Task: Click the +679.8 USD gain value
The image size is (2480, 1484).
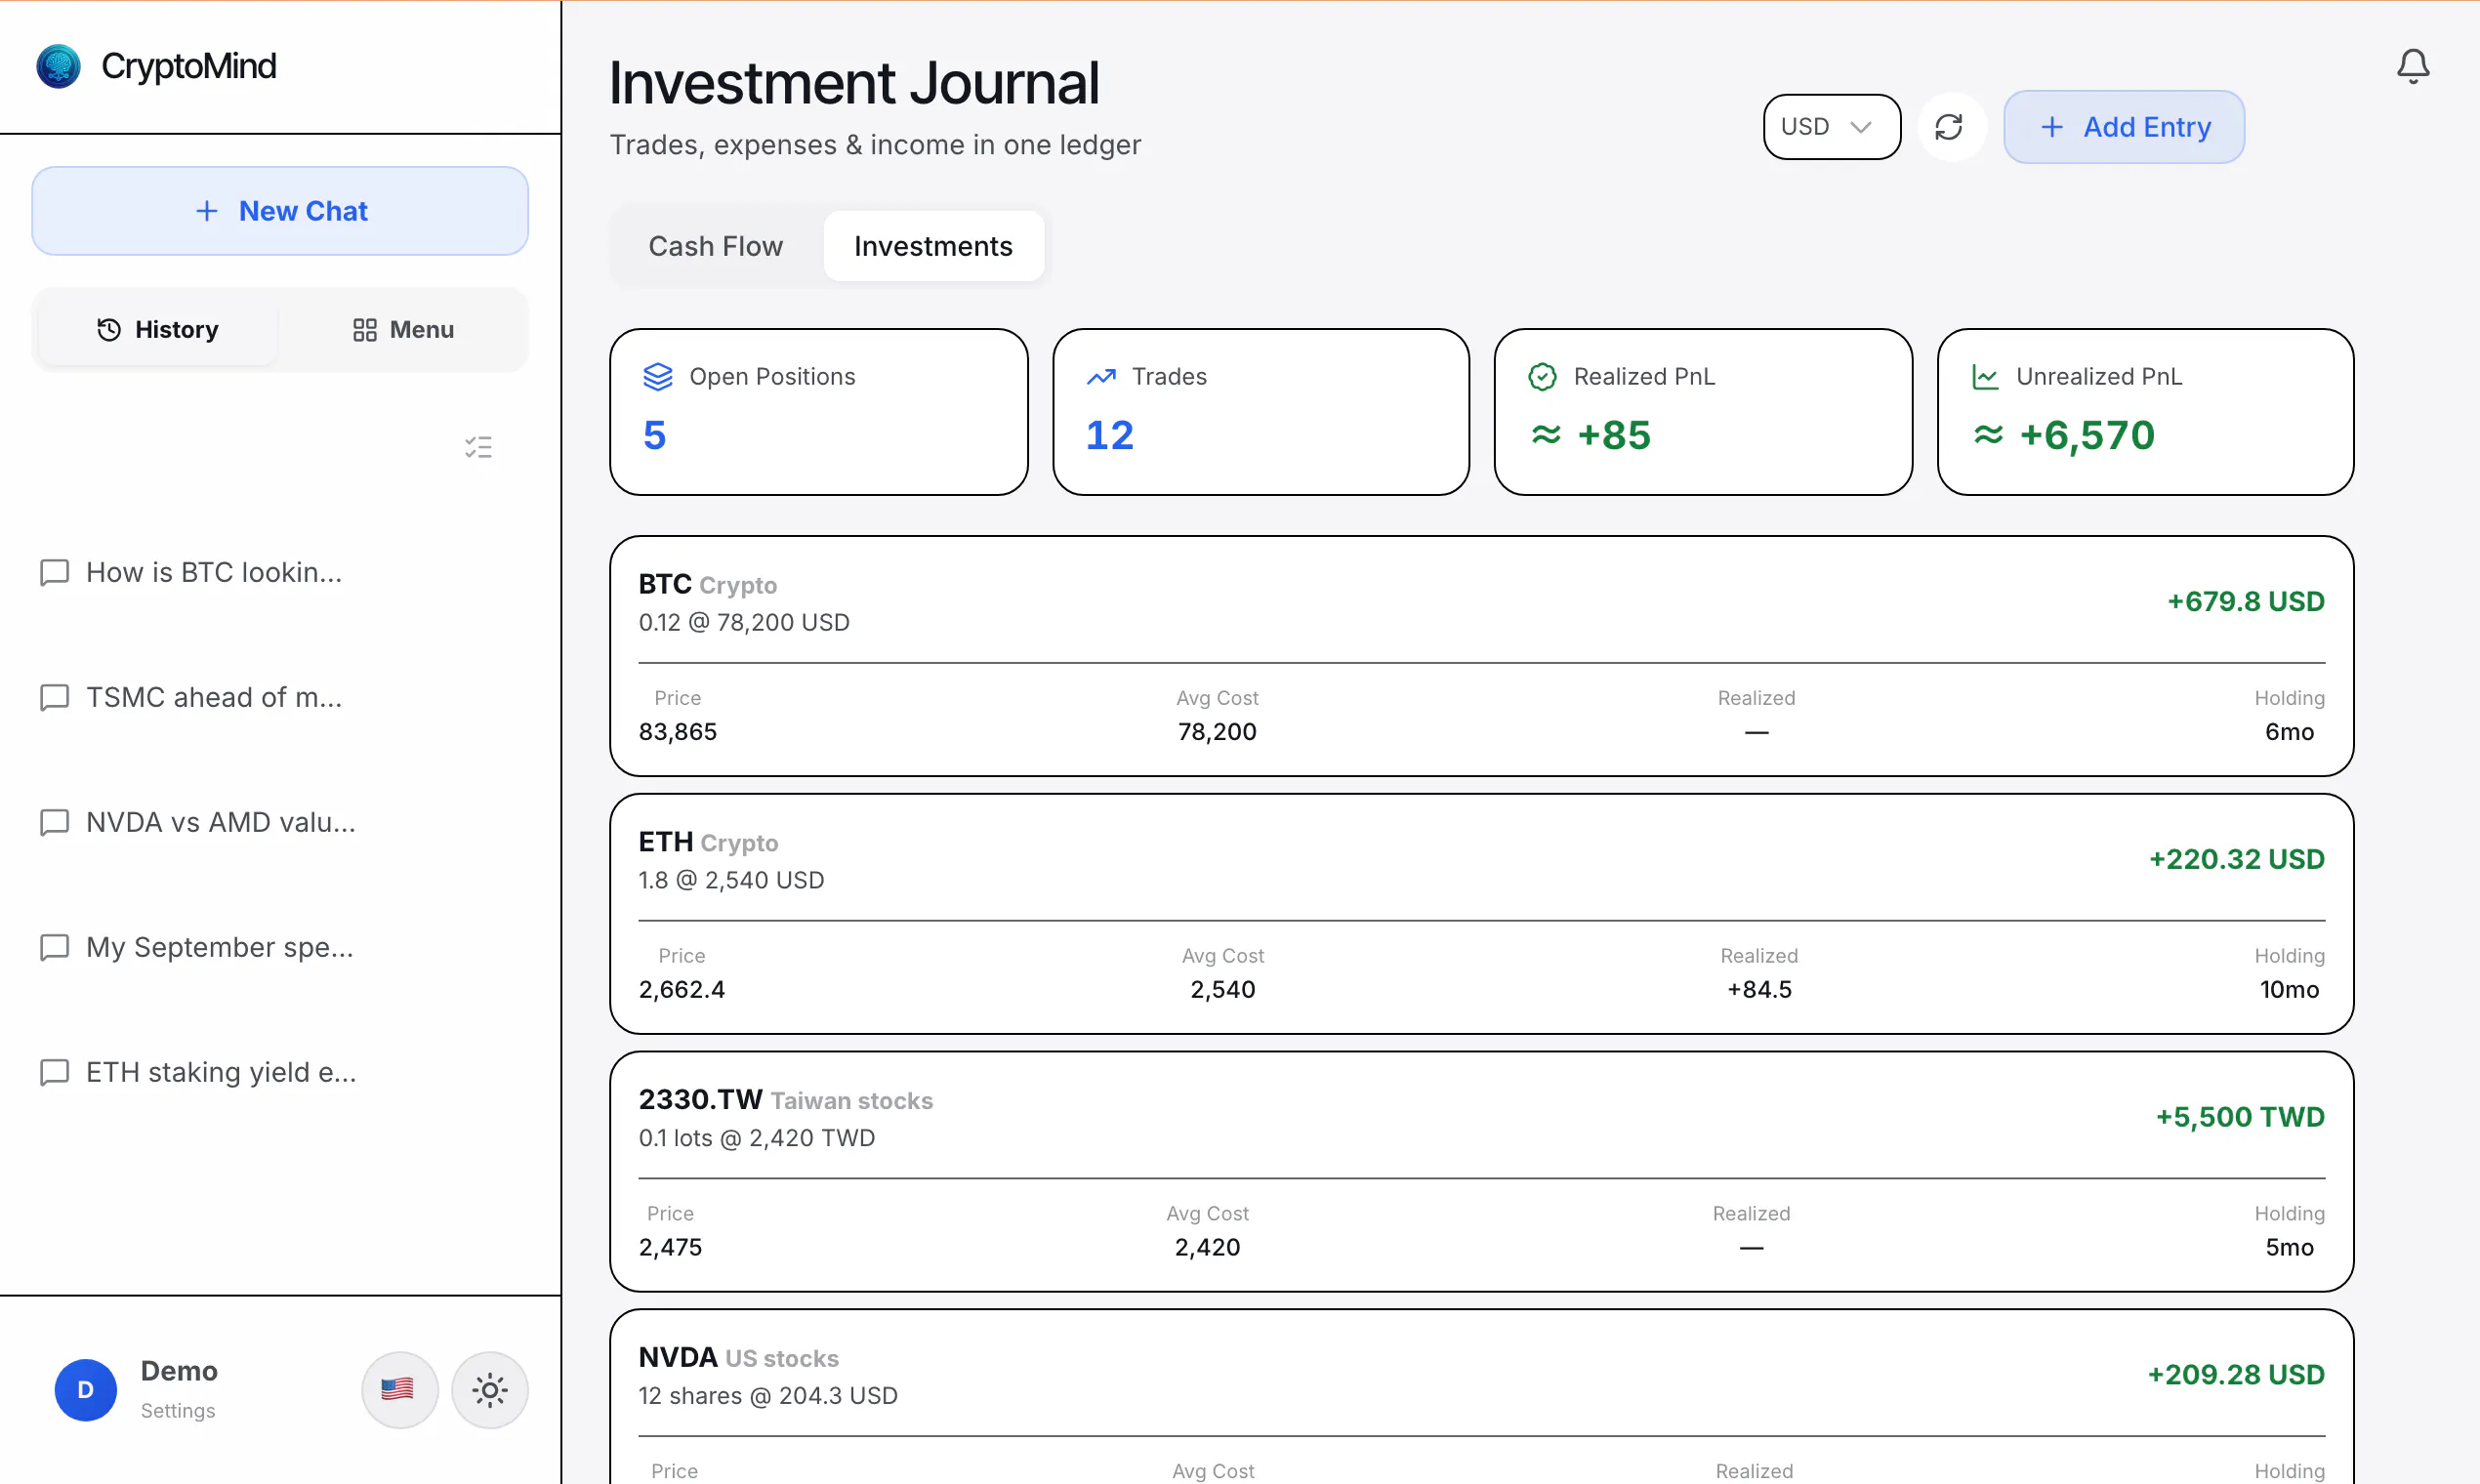Action: click(x=2245, y=602)
